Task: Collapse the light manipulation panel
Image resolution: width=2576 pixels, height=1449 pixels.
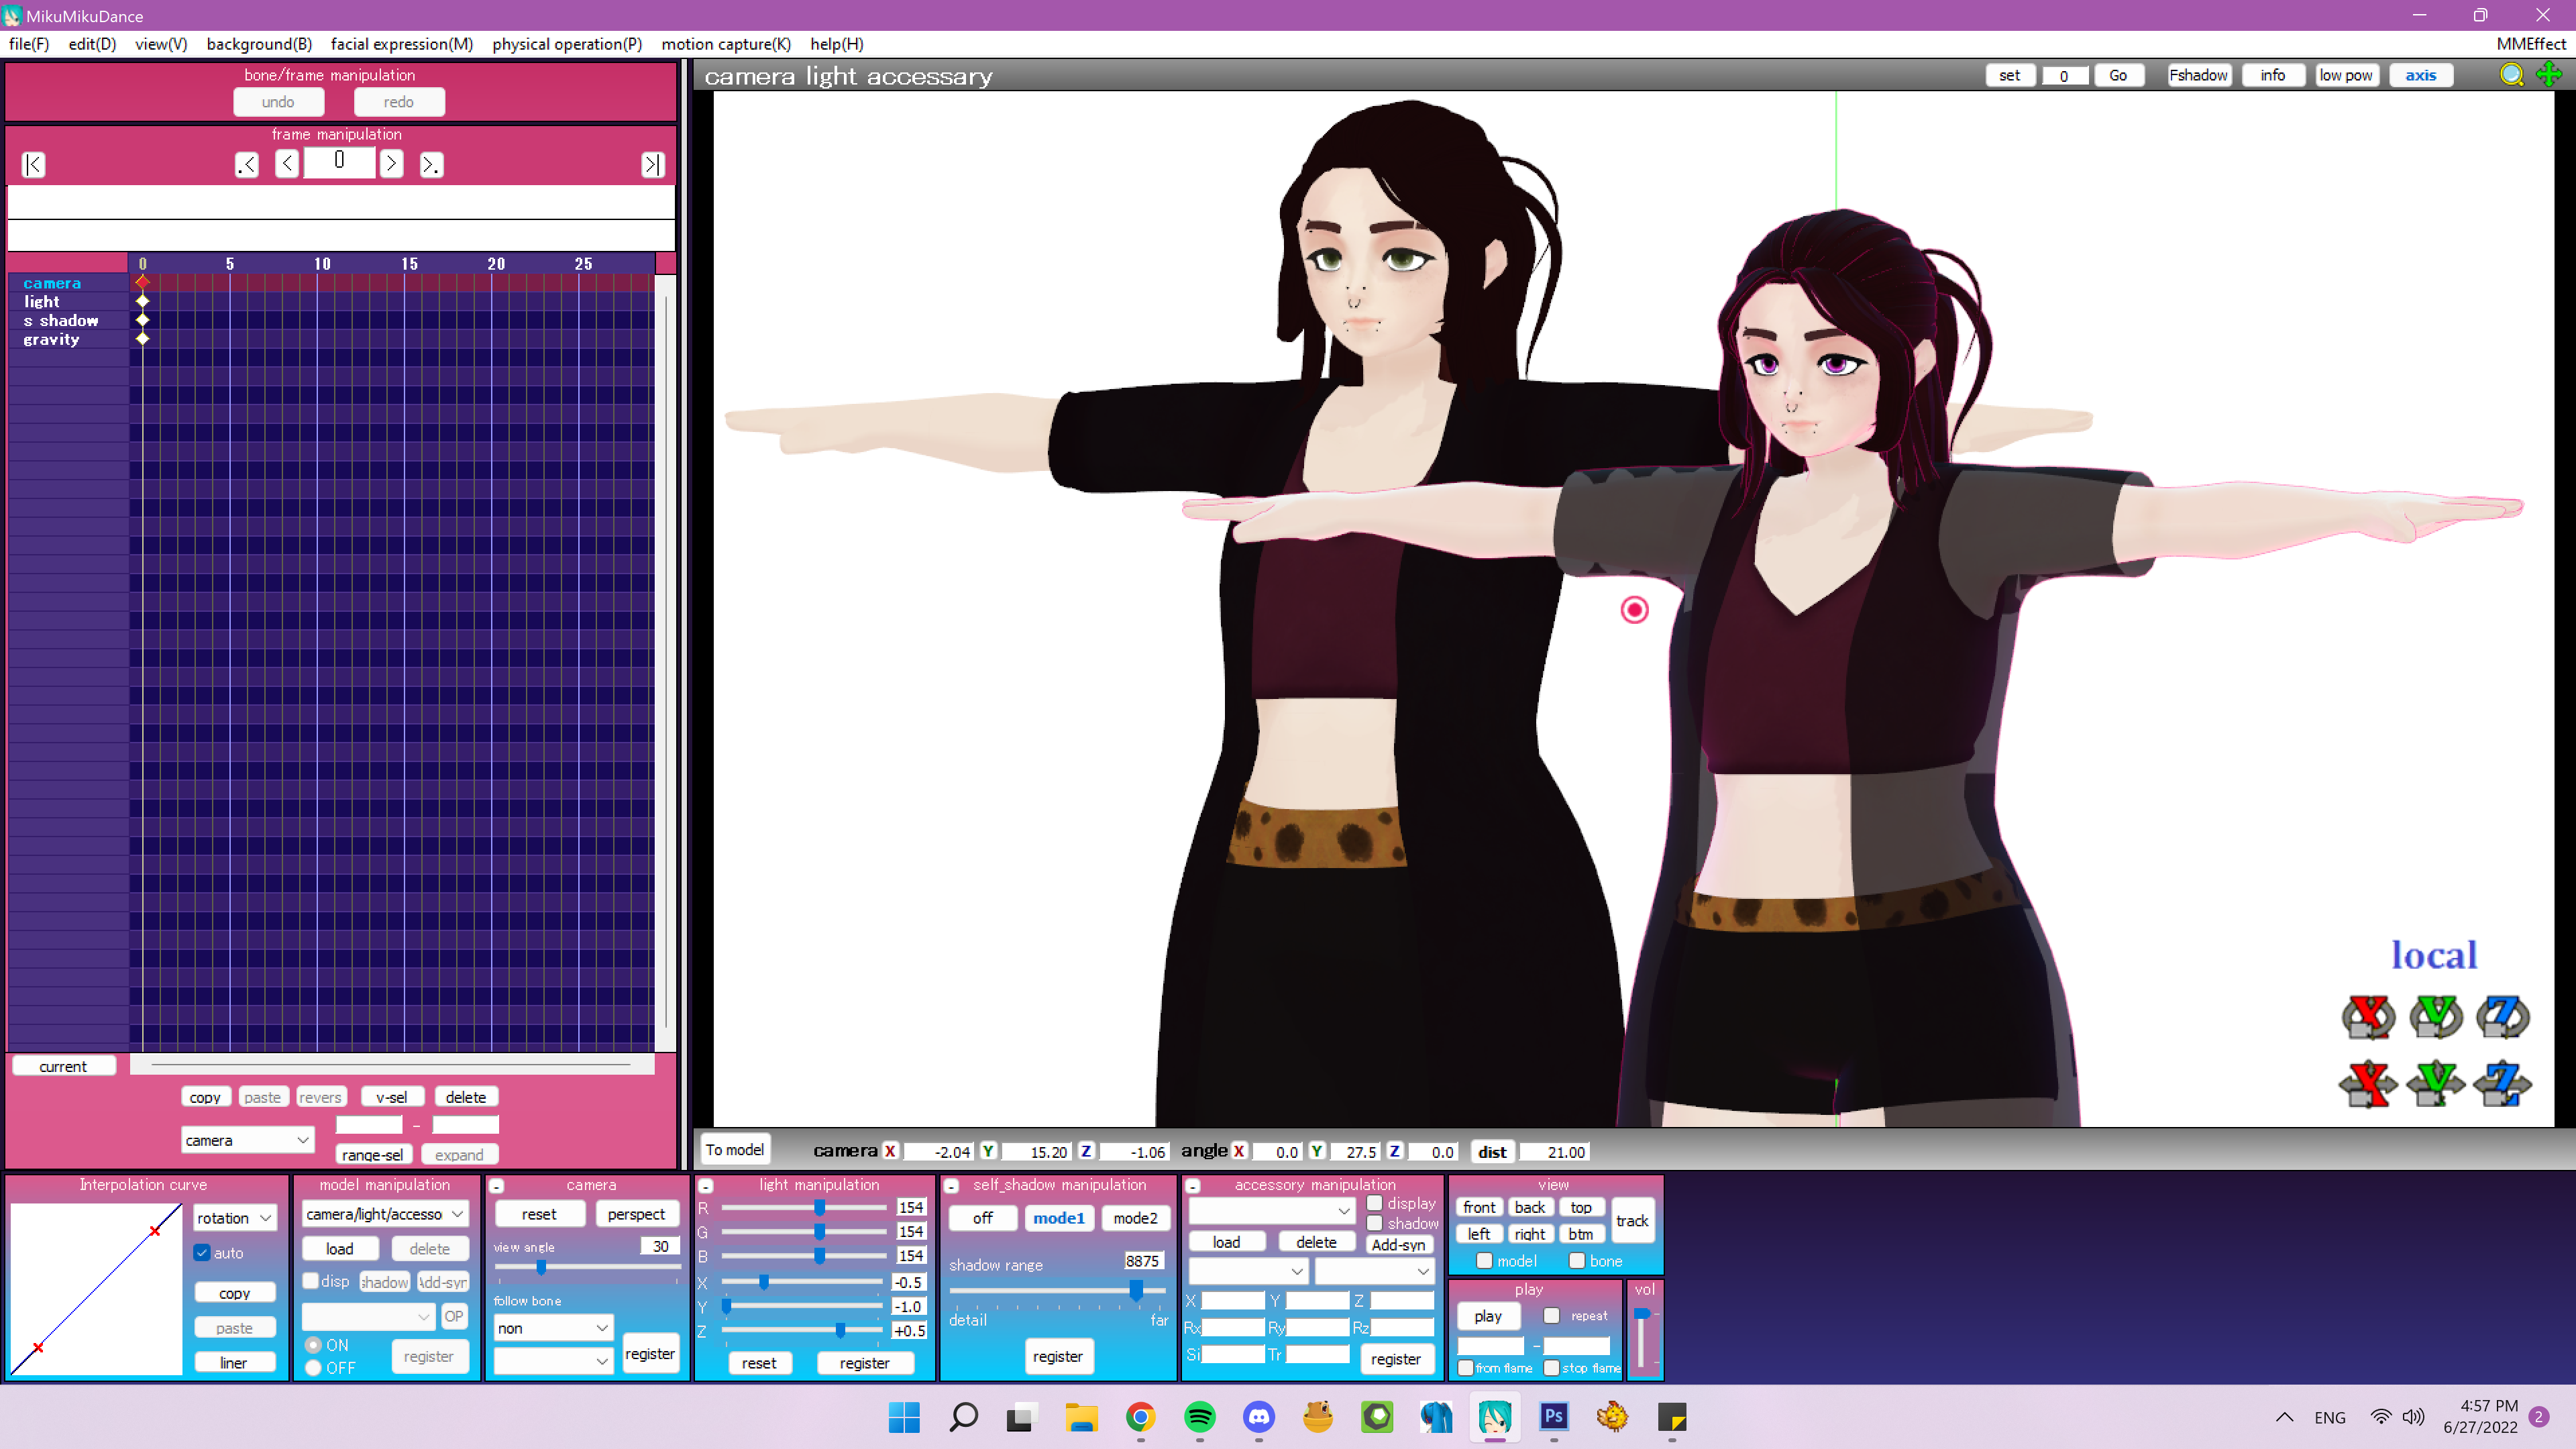Action: point(706,1186)
